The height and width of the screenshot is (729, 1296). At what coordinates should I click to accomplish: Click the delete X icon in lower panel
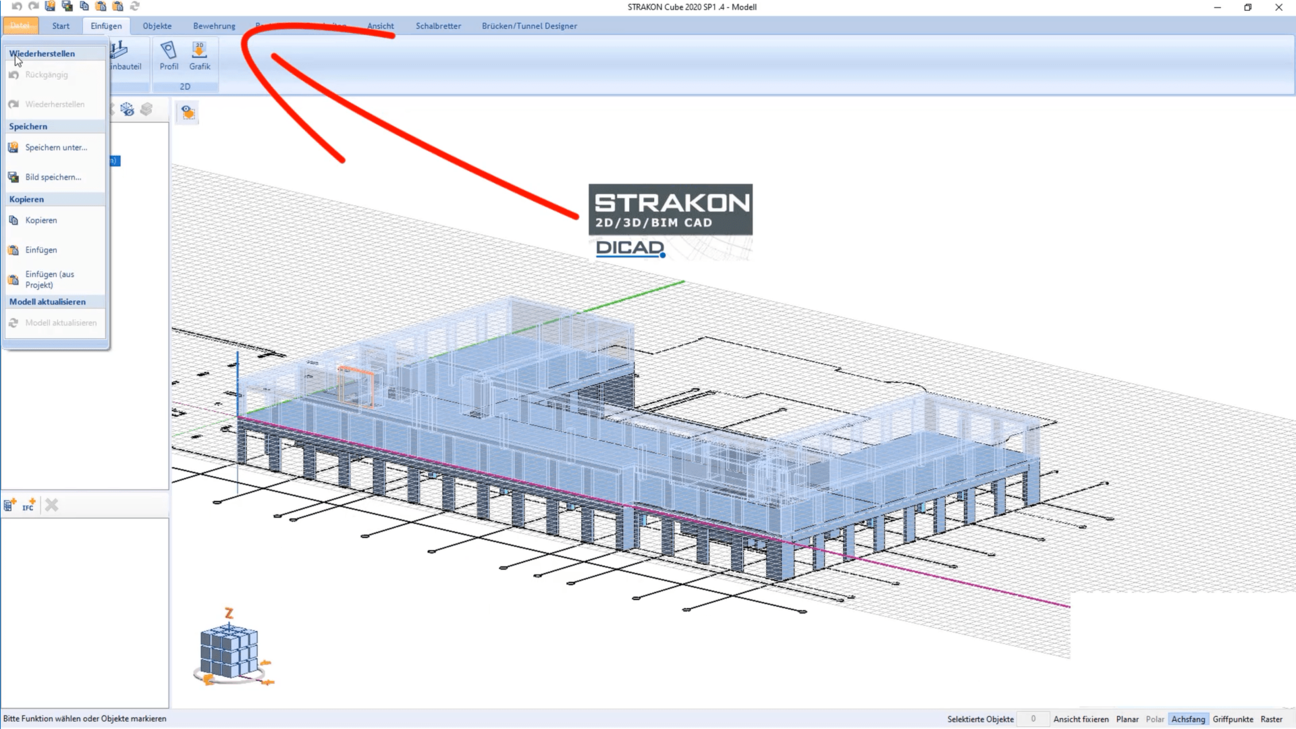click(x=52, y=506)
